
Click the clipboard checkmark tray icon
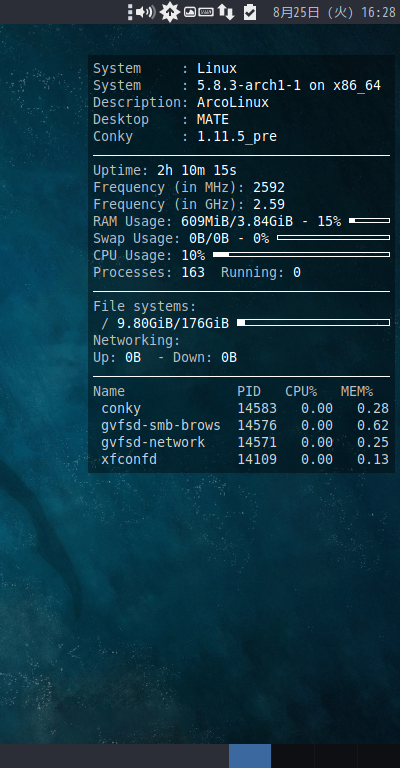(250, 12)
